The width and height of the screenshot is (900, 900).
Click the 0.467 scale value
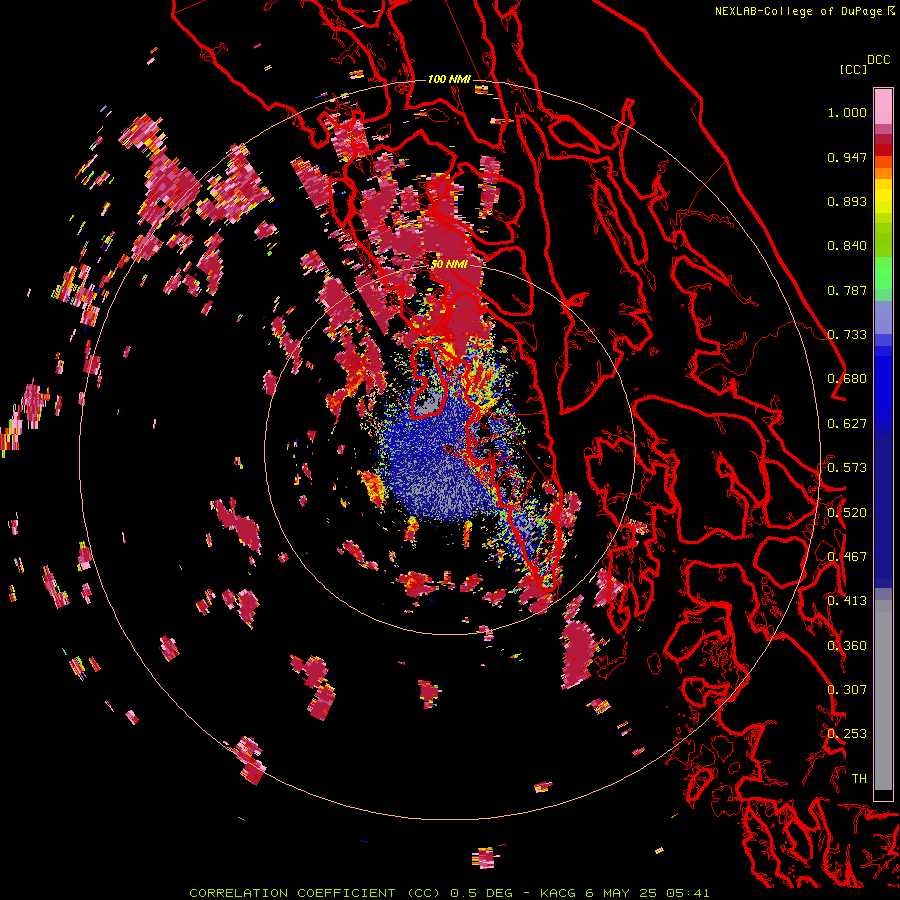coord(847,557)
